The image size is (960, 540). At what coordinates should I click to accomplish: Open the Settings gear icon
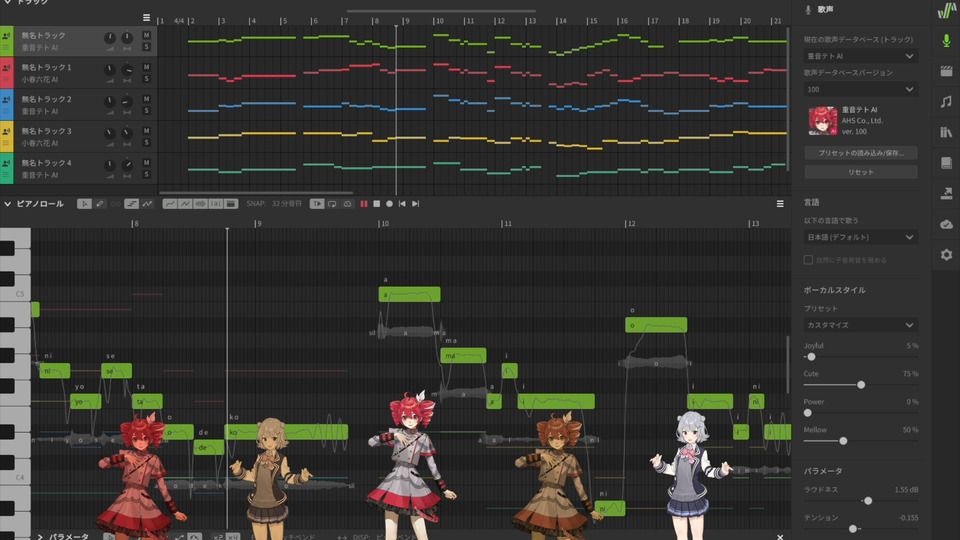click(946, 255)
